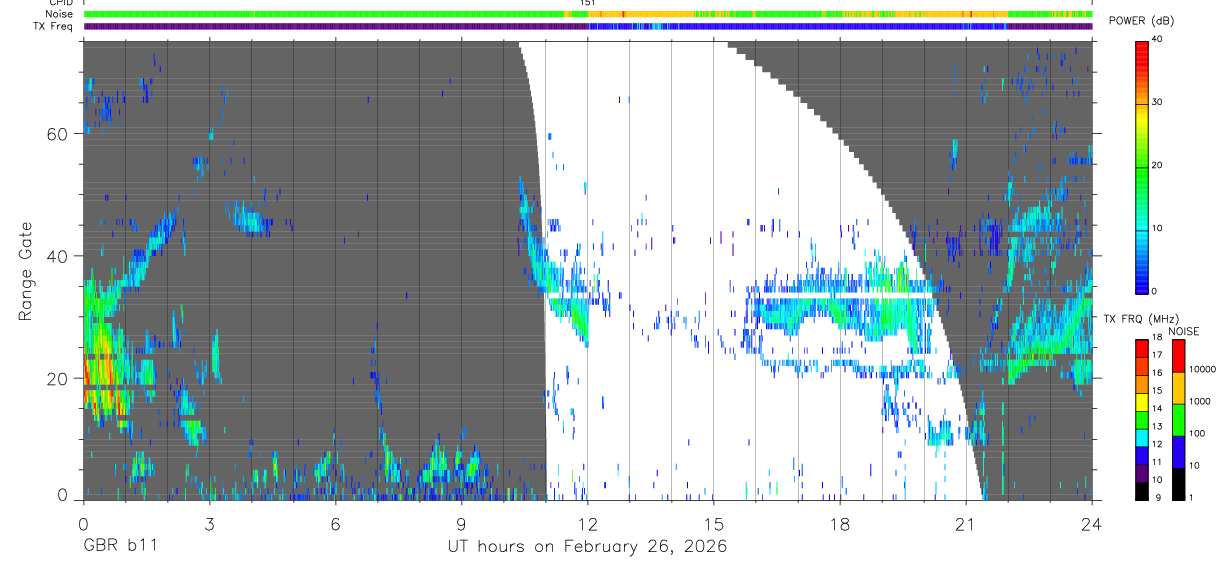This screenshot has width=1228, height=567.
Task: Click the 12 tick label on the UT hours axis
Action: (x=588, y=522)
